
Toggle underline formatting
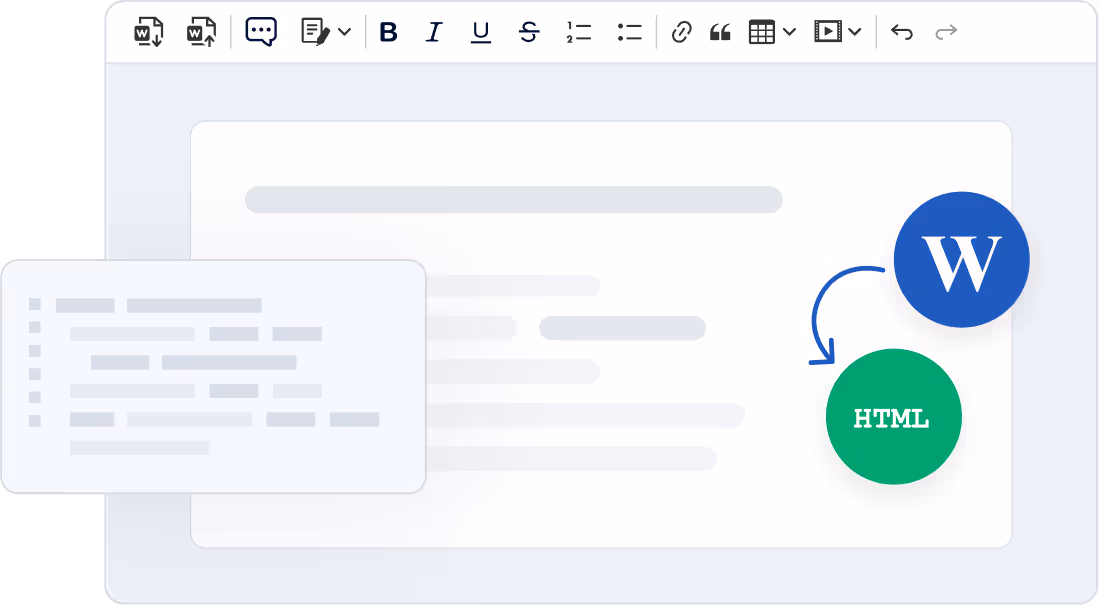coord(481,32)
